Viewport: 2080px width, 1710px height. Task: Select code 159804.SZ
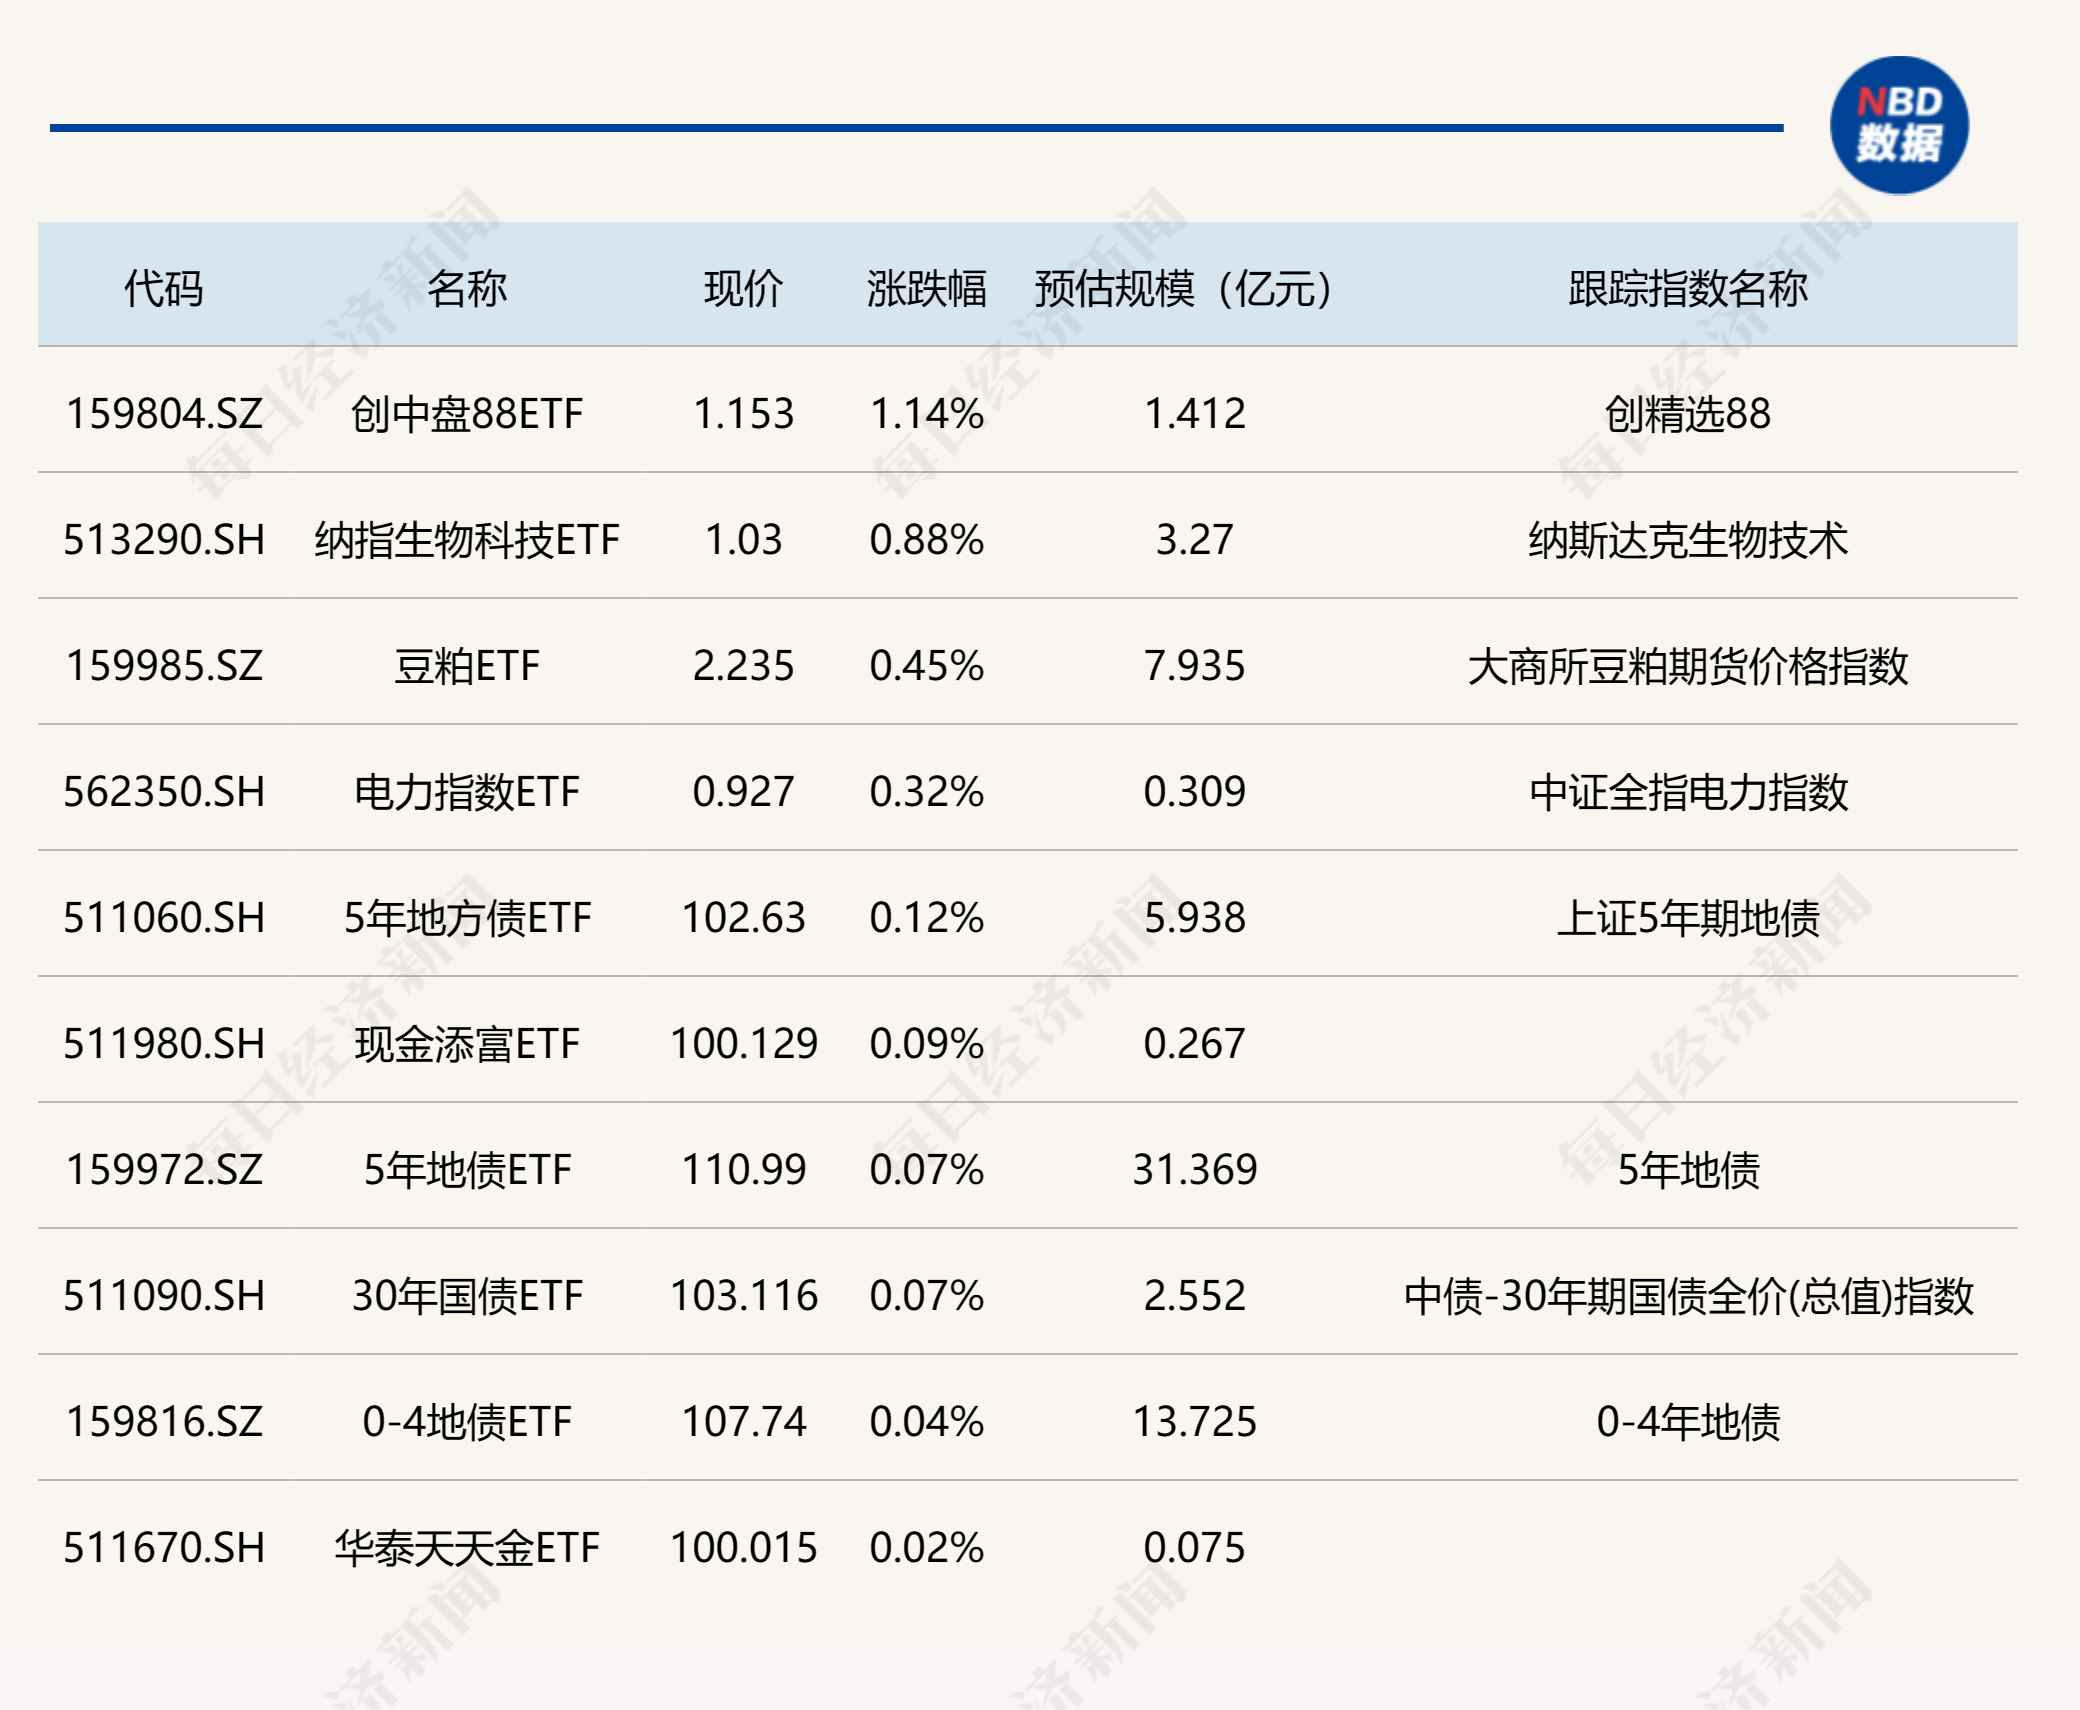click(164, 414)
